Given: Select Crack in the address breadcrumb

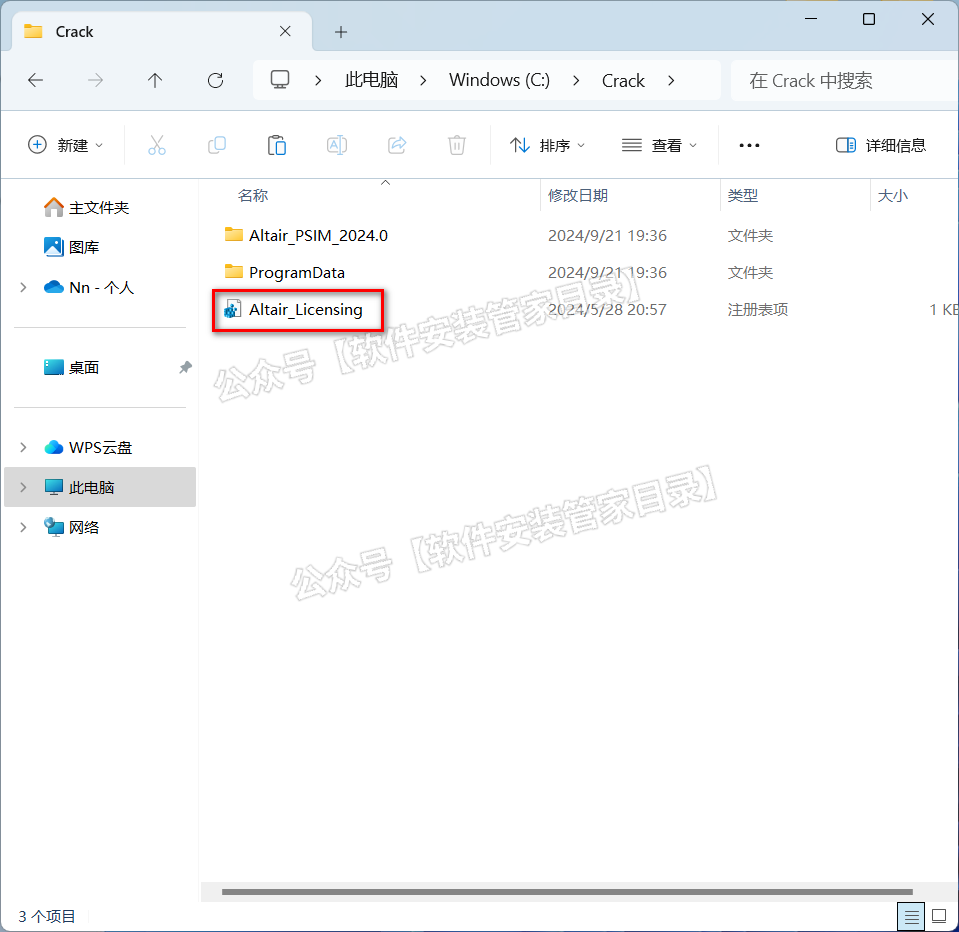Looking at the screenshot, I should coord(623,81).
